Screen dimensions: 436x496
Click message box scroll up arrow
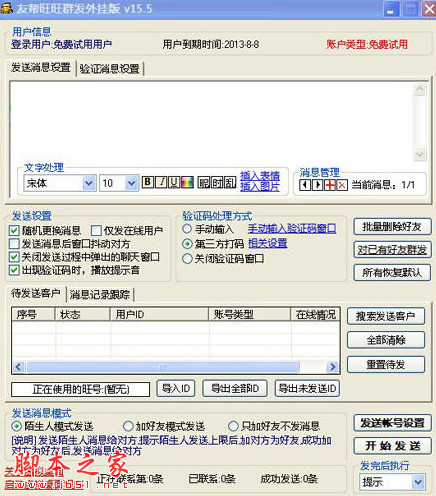[419, 90]
